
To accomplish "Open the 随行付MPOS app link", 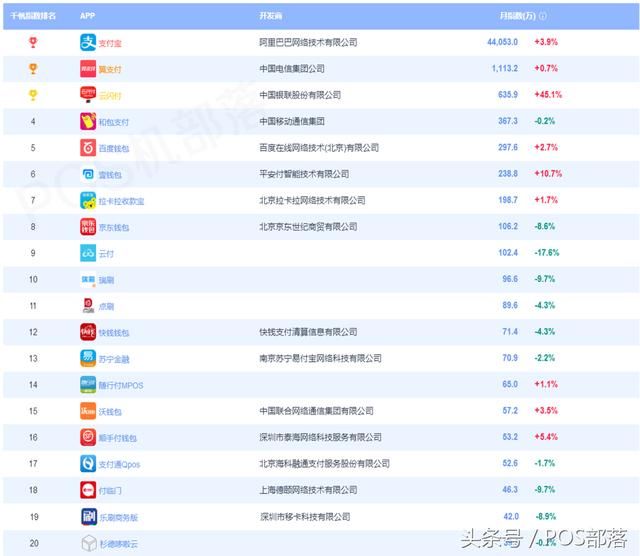I will pos(121,386).
